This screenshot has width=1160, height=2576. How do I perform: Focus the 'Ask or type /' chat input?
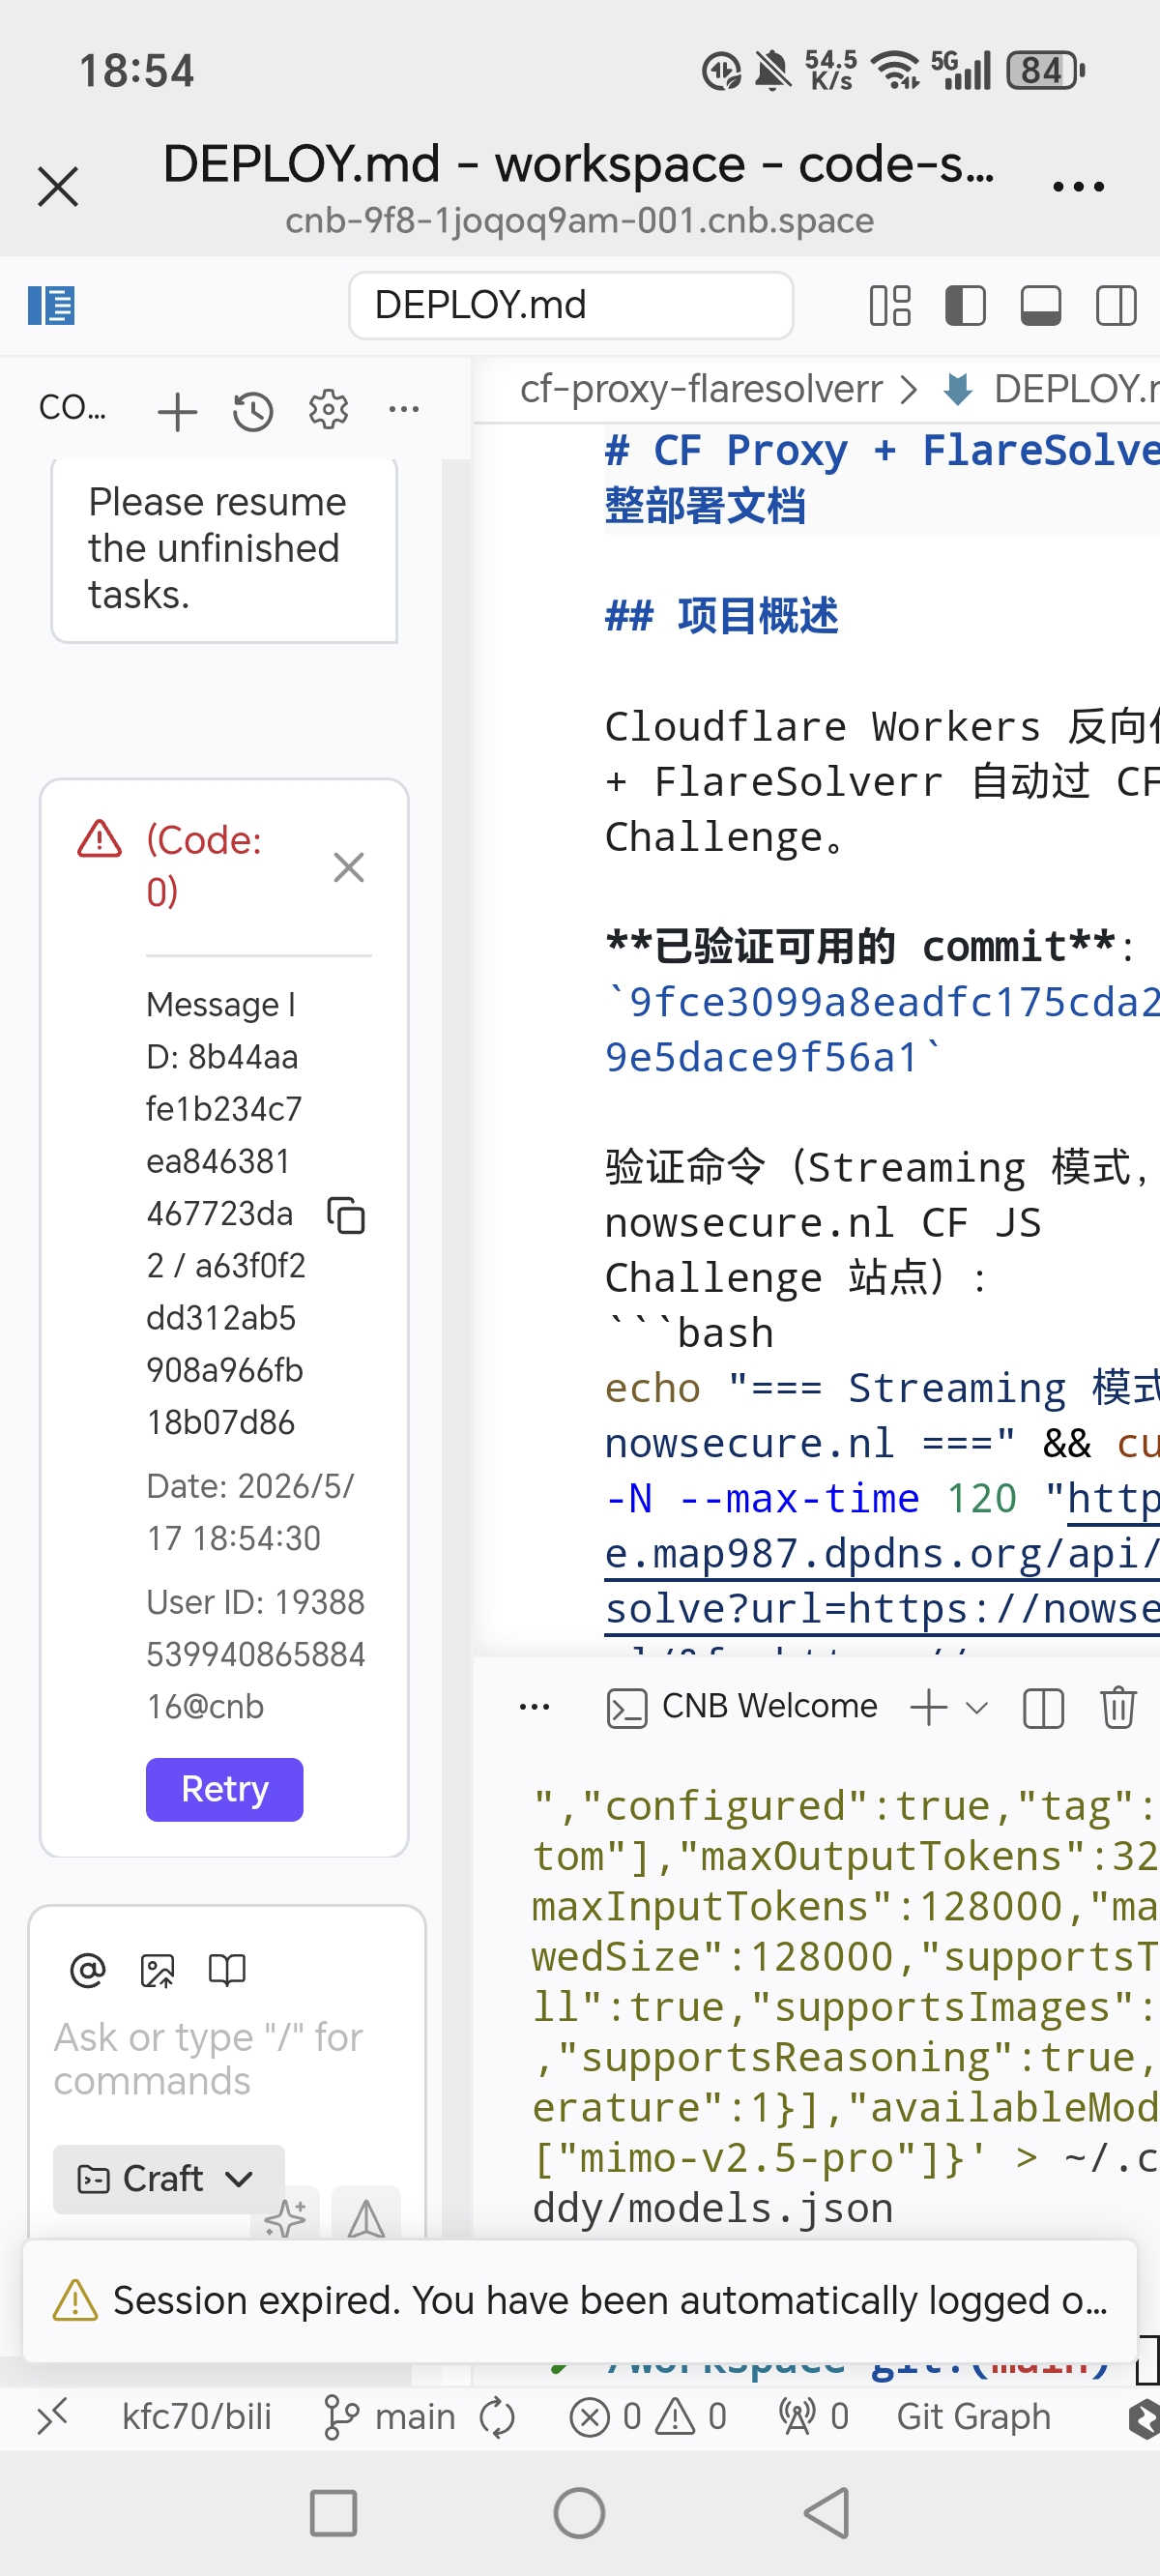point(227,2059)
